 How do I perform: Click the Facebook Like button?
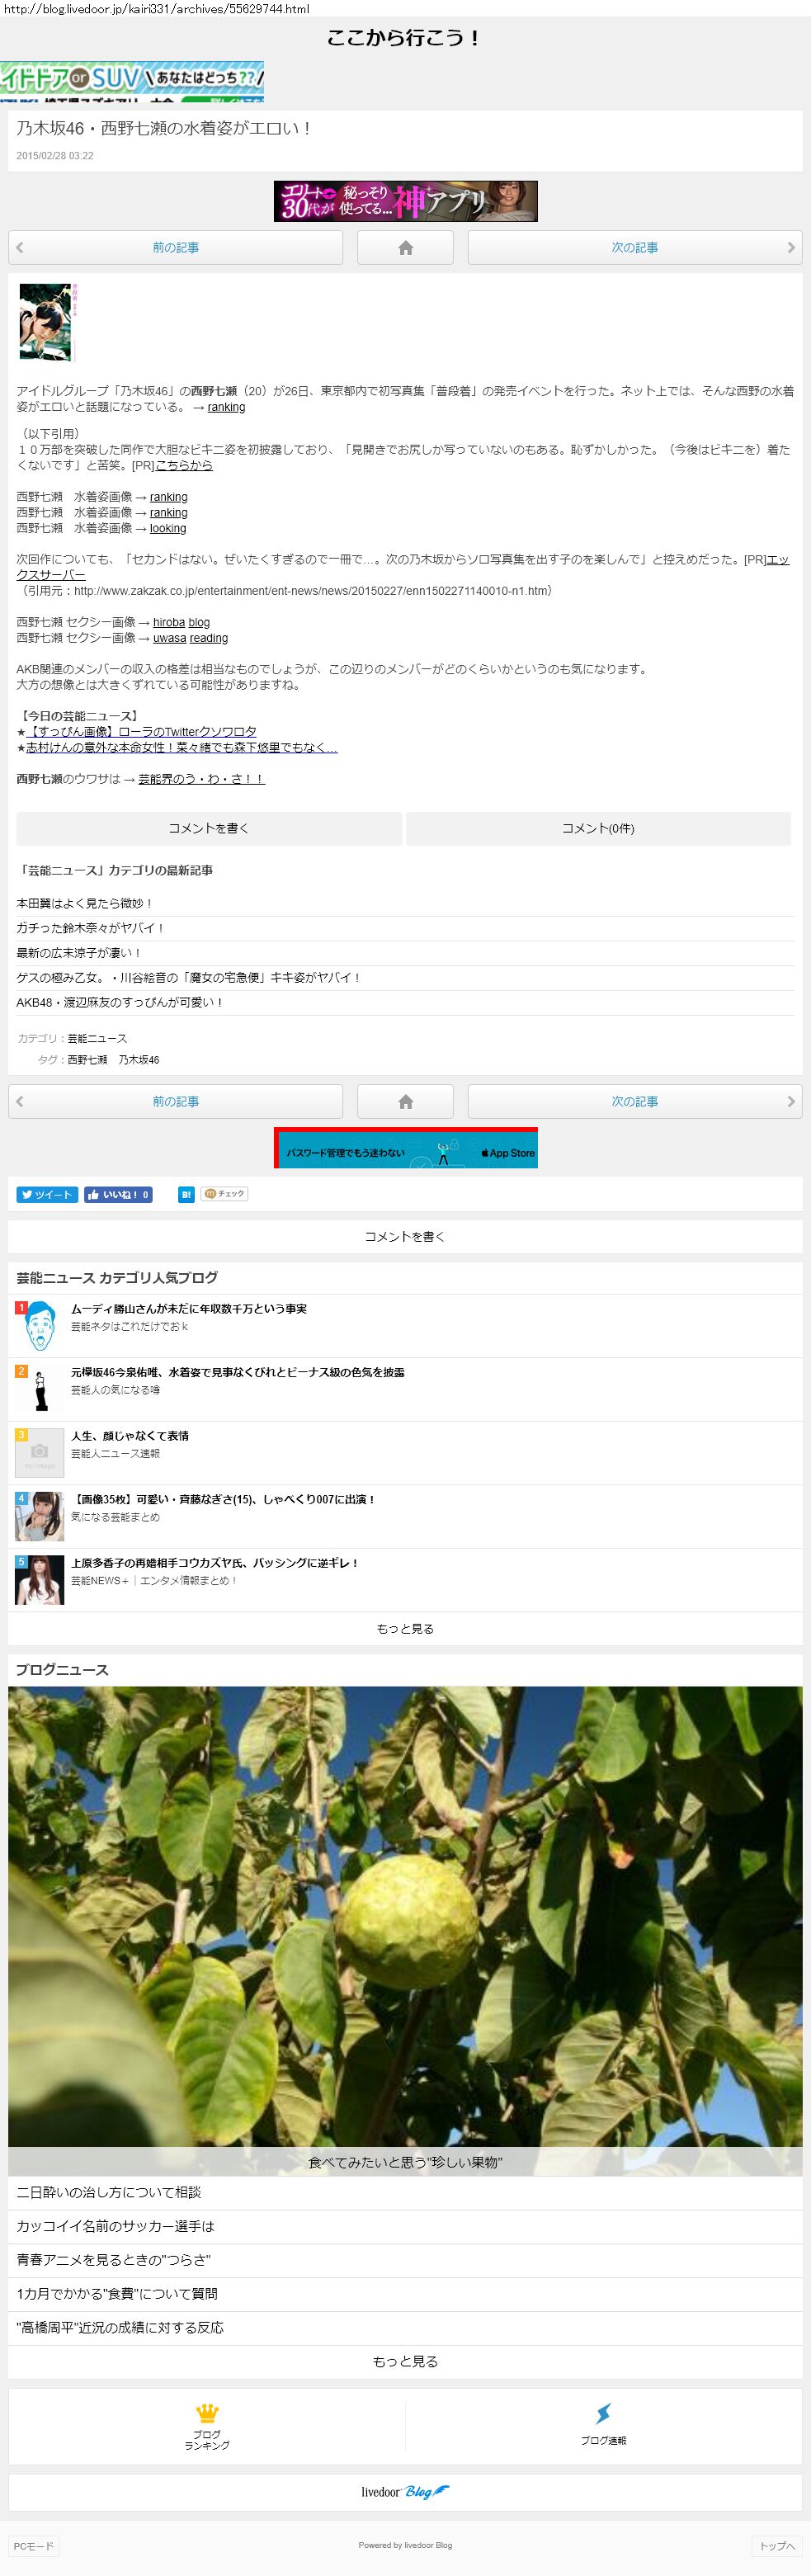tap(118, 1194)
